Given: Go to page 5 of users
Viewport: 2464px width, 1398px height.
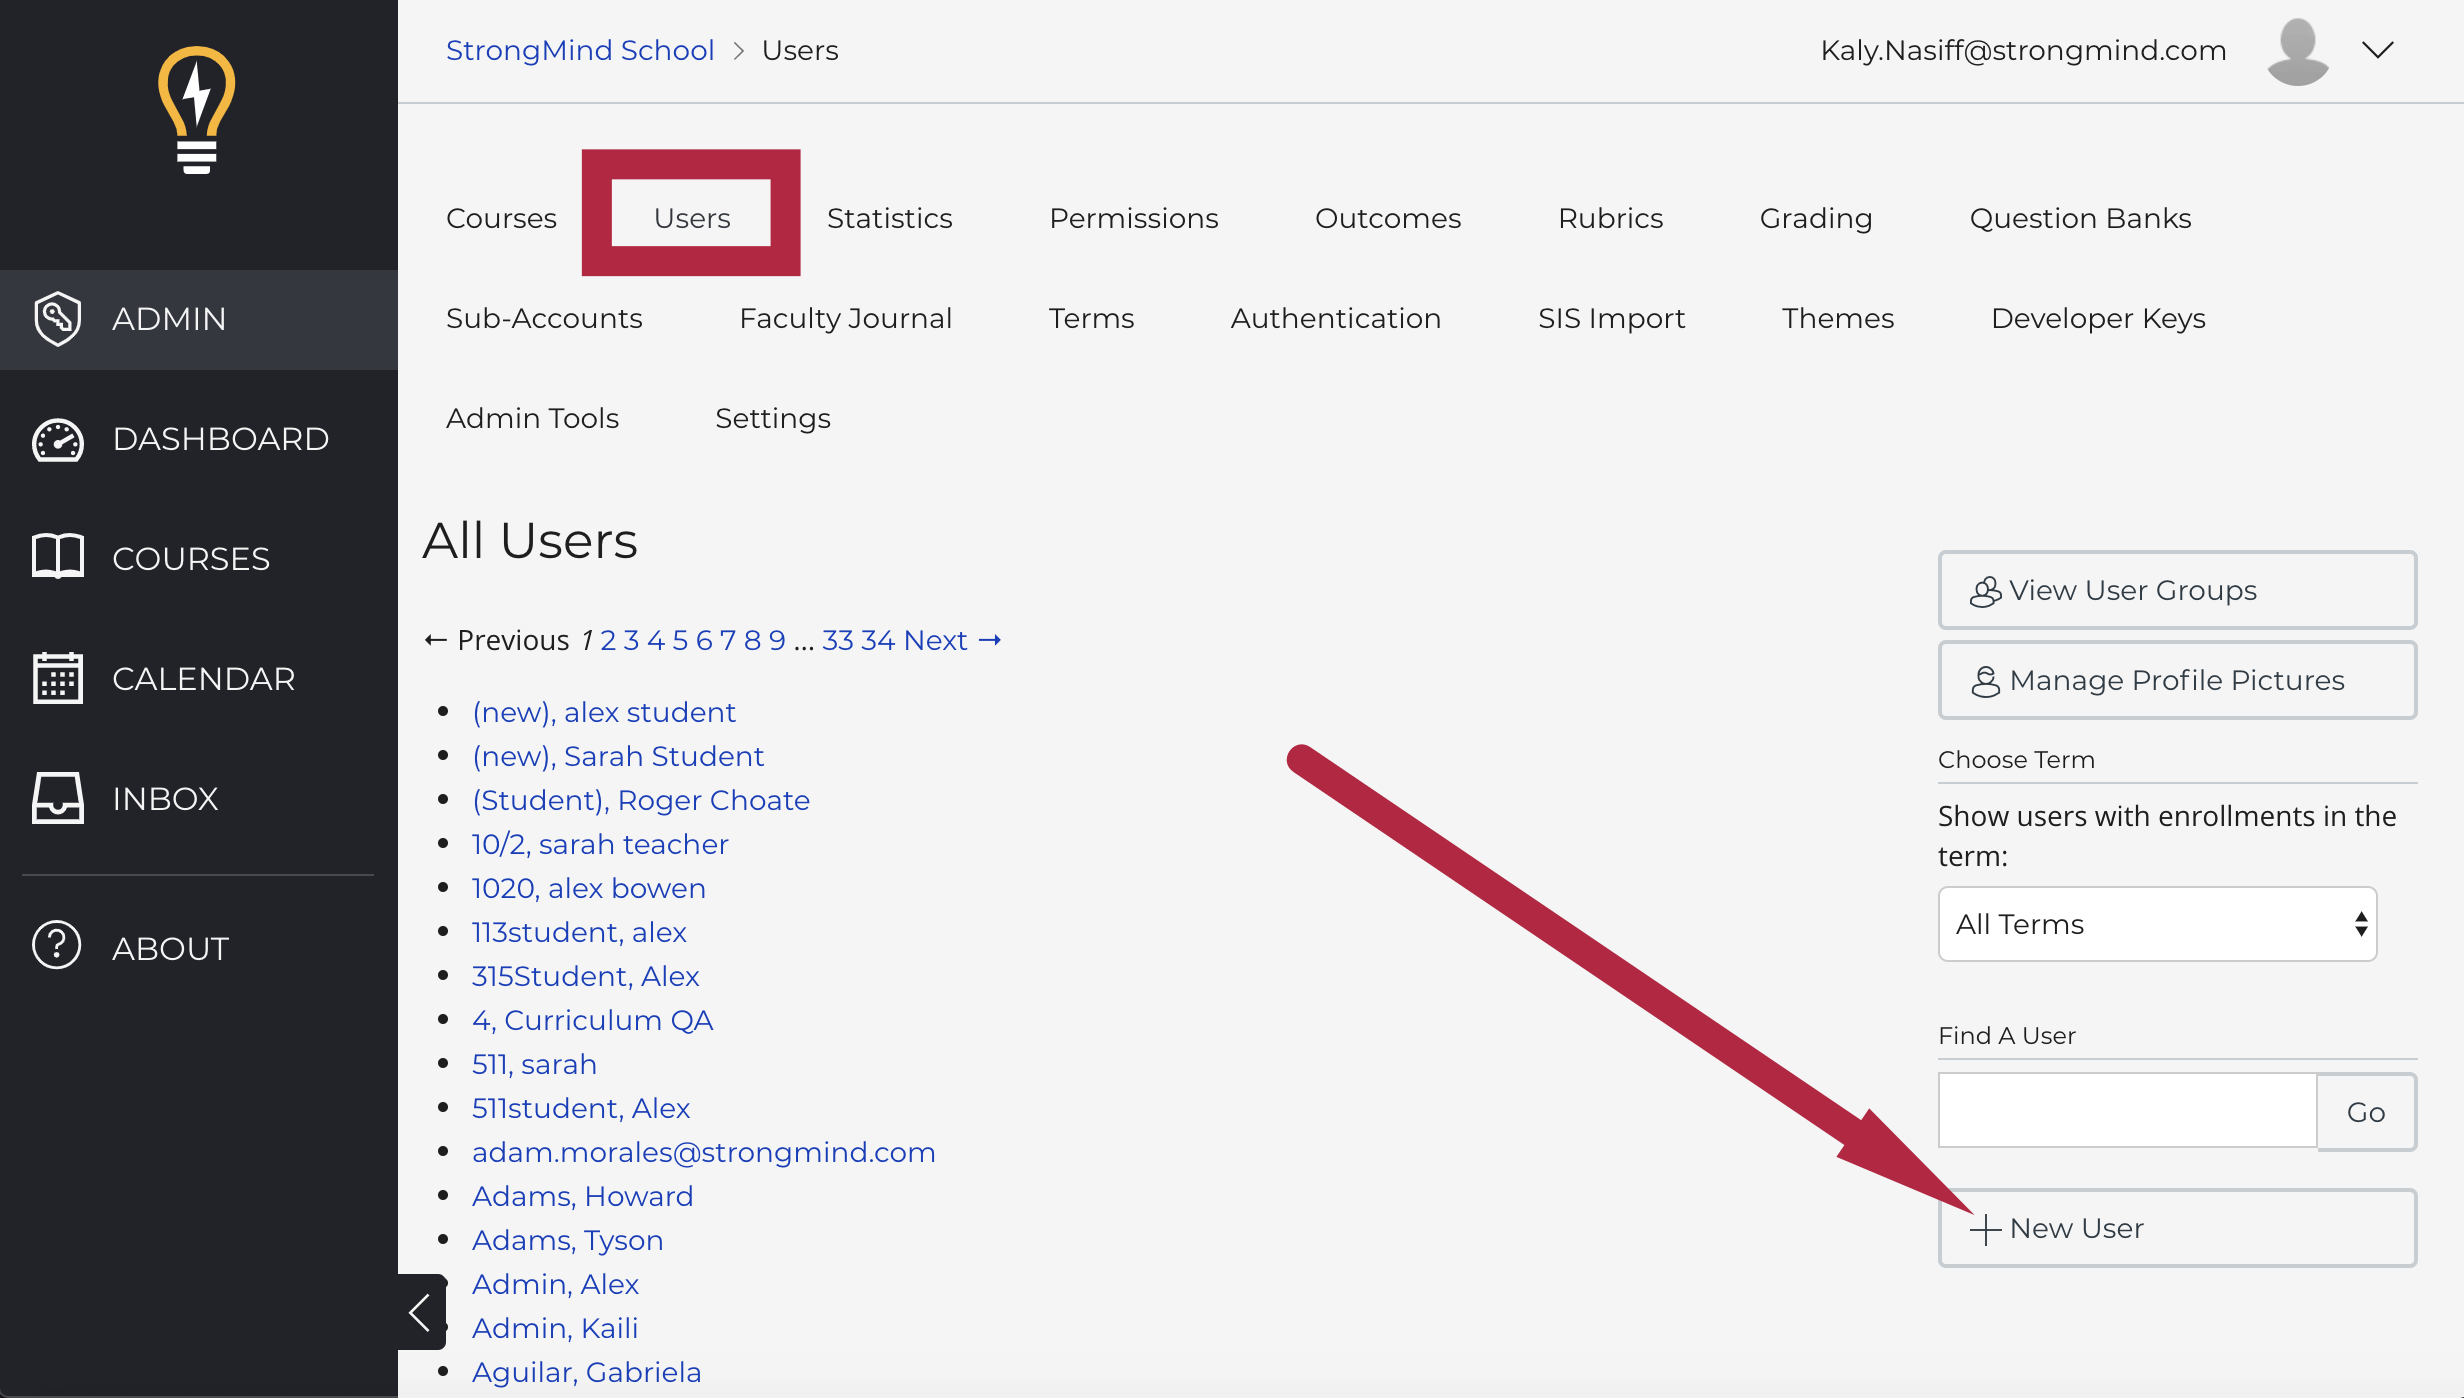Looking at the screenshot, I should click(680, 640).
